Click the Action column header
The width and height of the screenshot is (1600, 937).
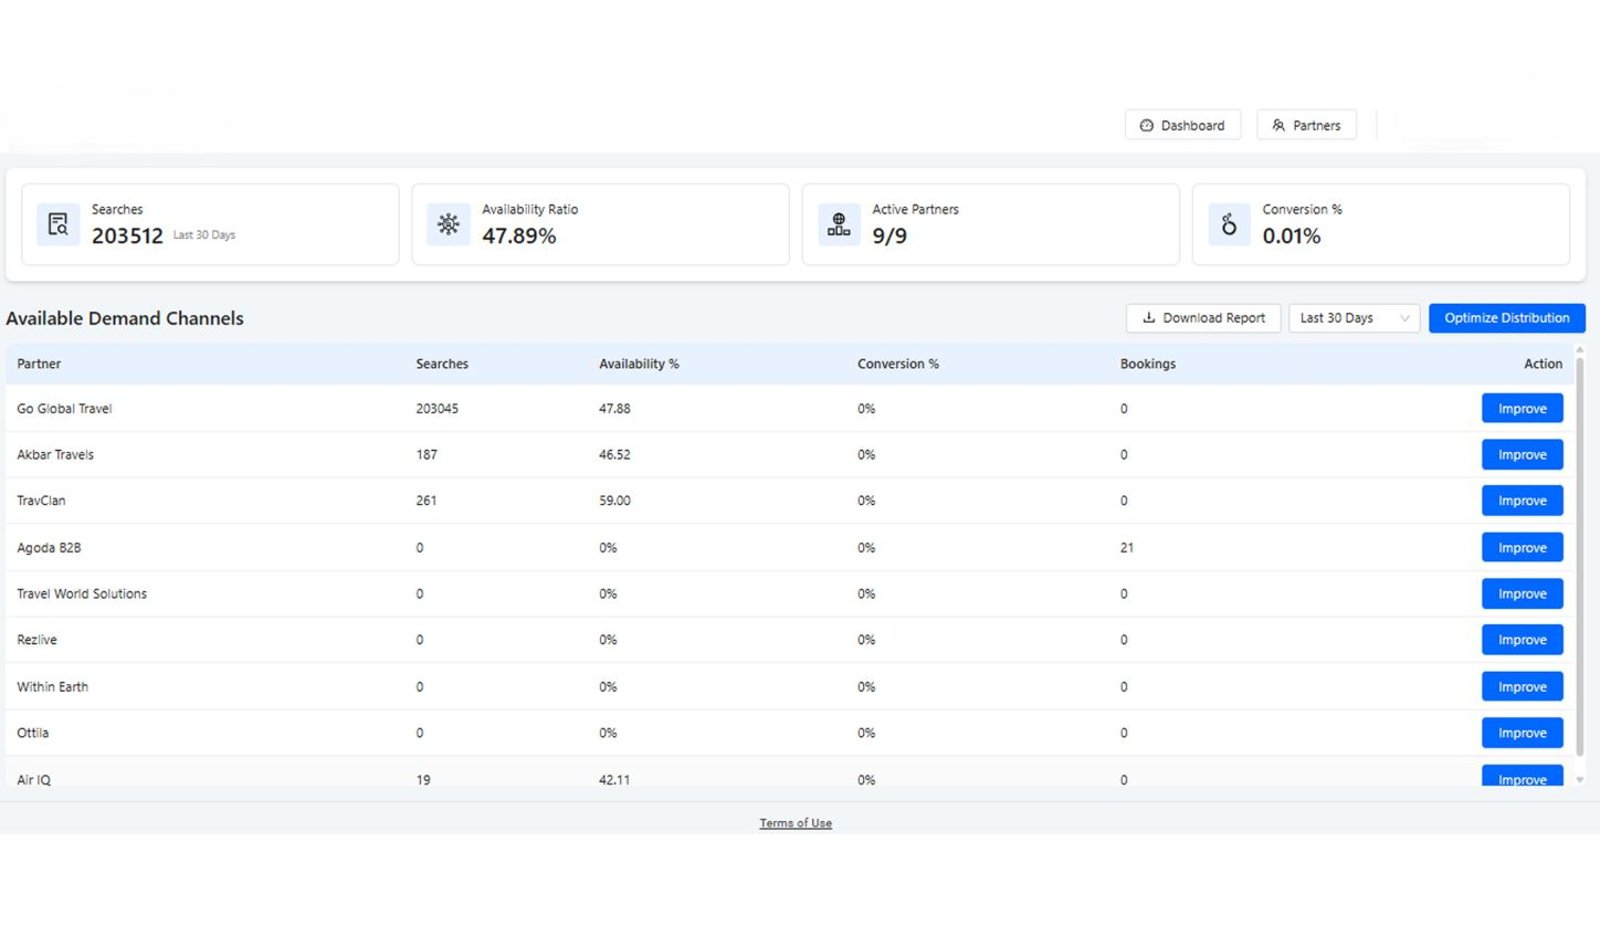click(1543, 364)
